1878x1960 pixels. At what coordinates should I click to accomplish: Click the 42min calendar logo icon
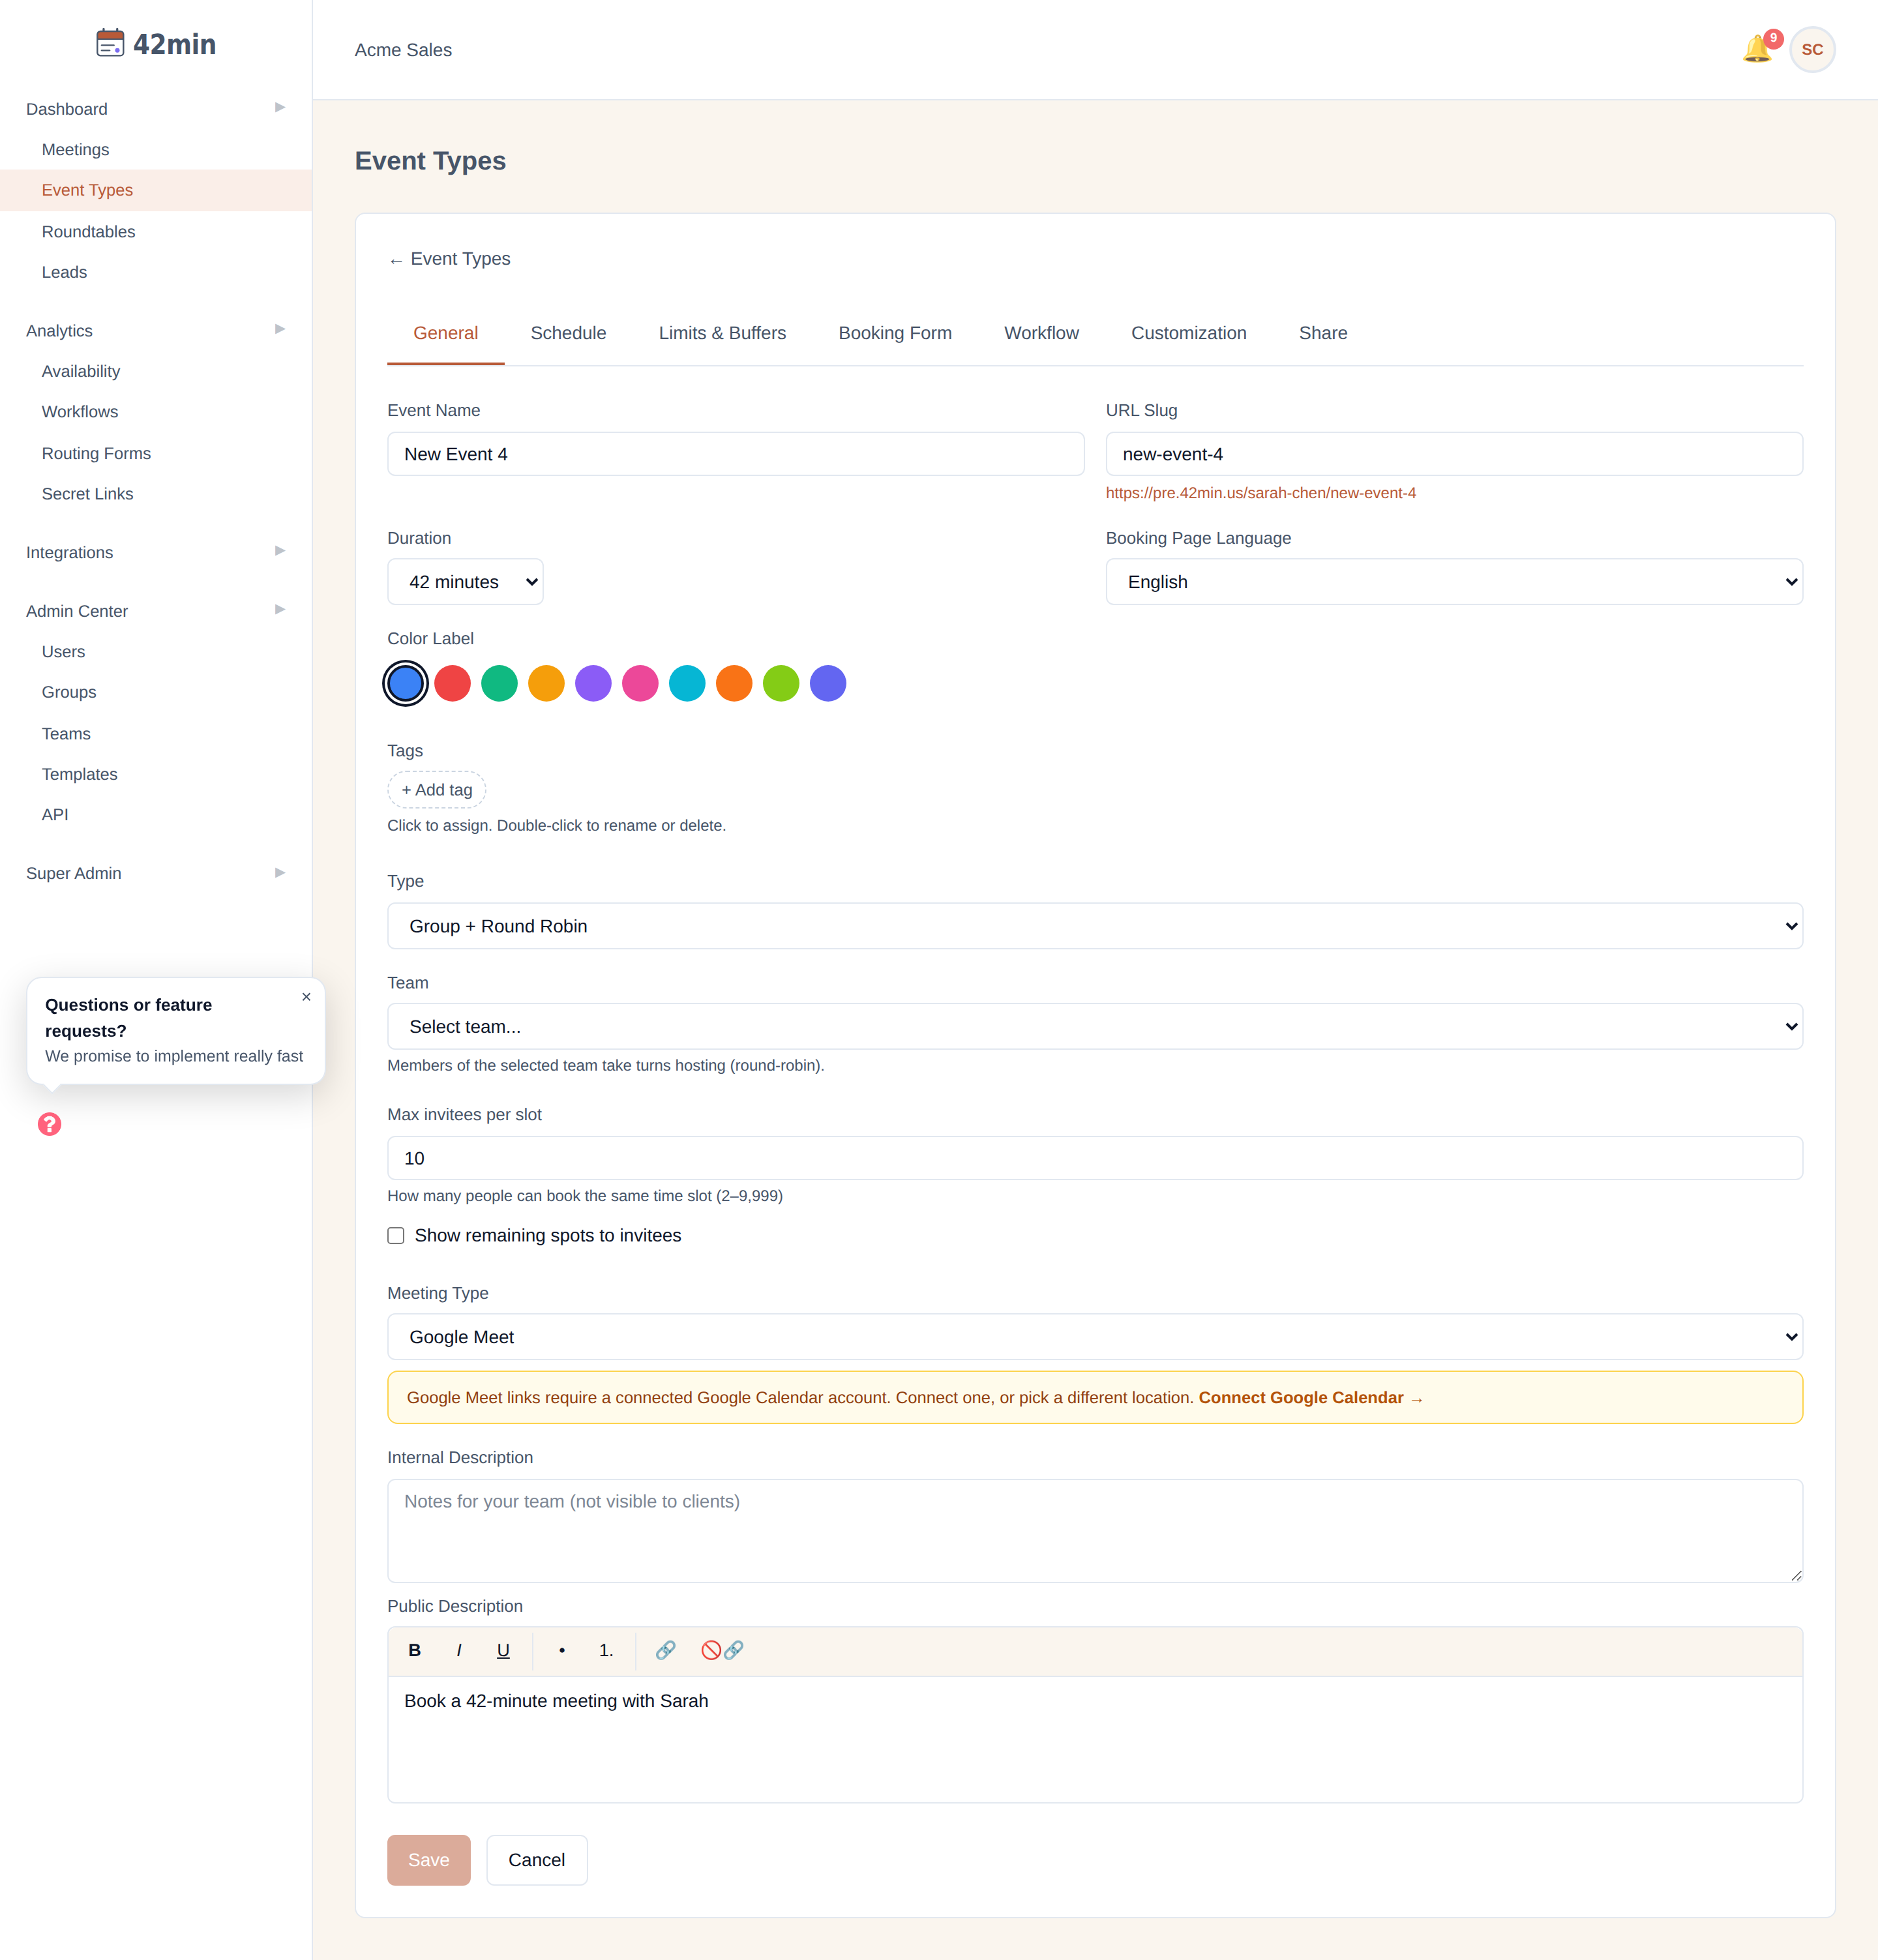[110, 43]
